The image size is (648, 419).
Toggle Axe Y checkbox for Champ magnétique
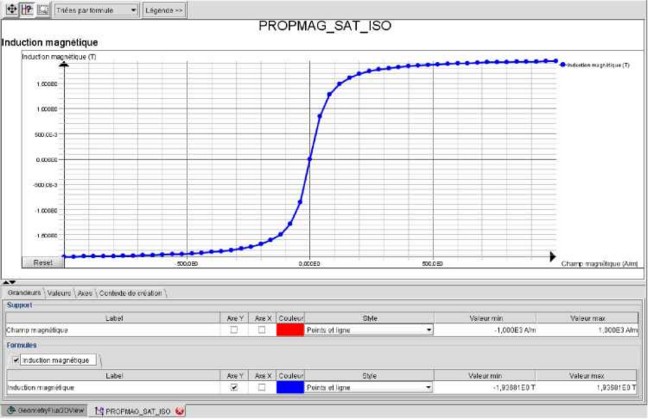(234, 329)
